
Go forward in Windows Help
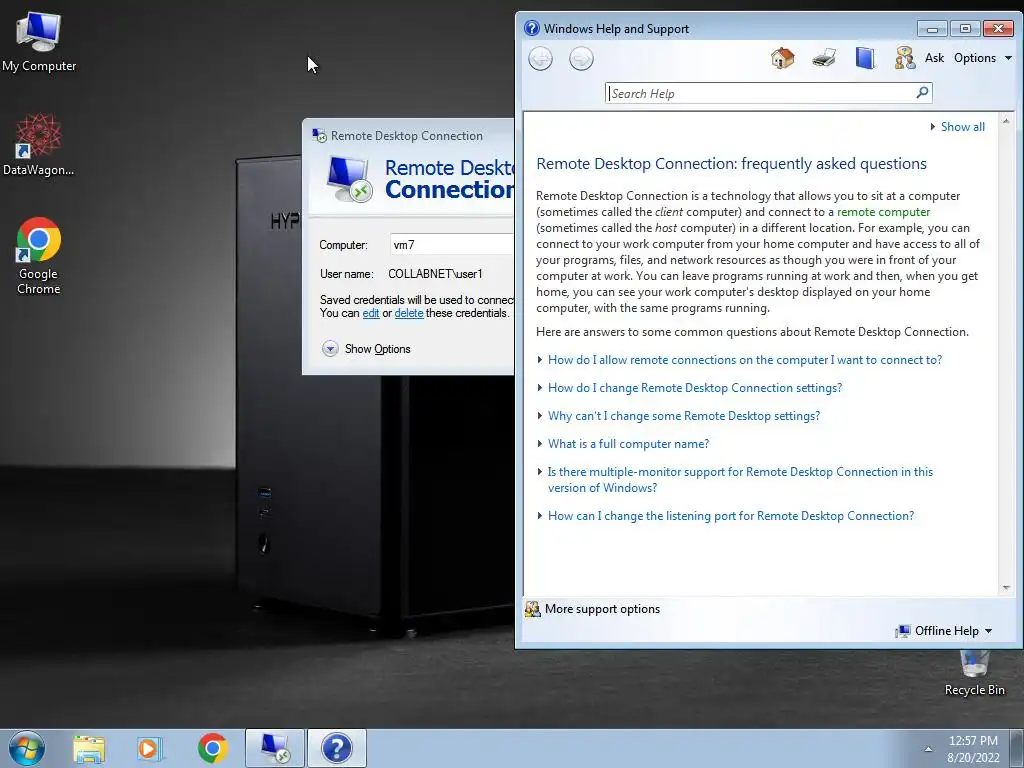[x=581, y=59]
